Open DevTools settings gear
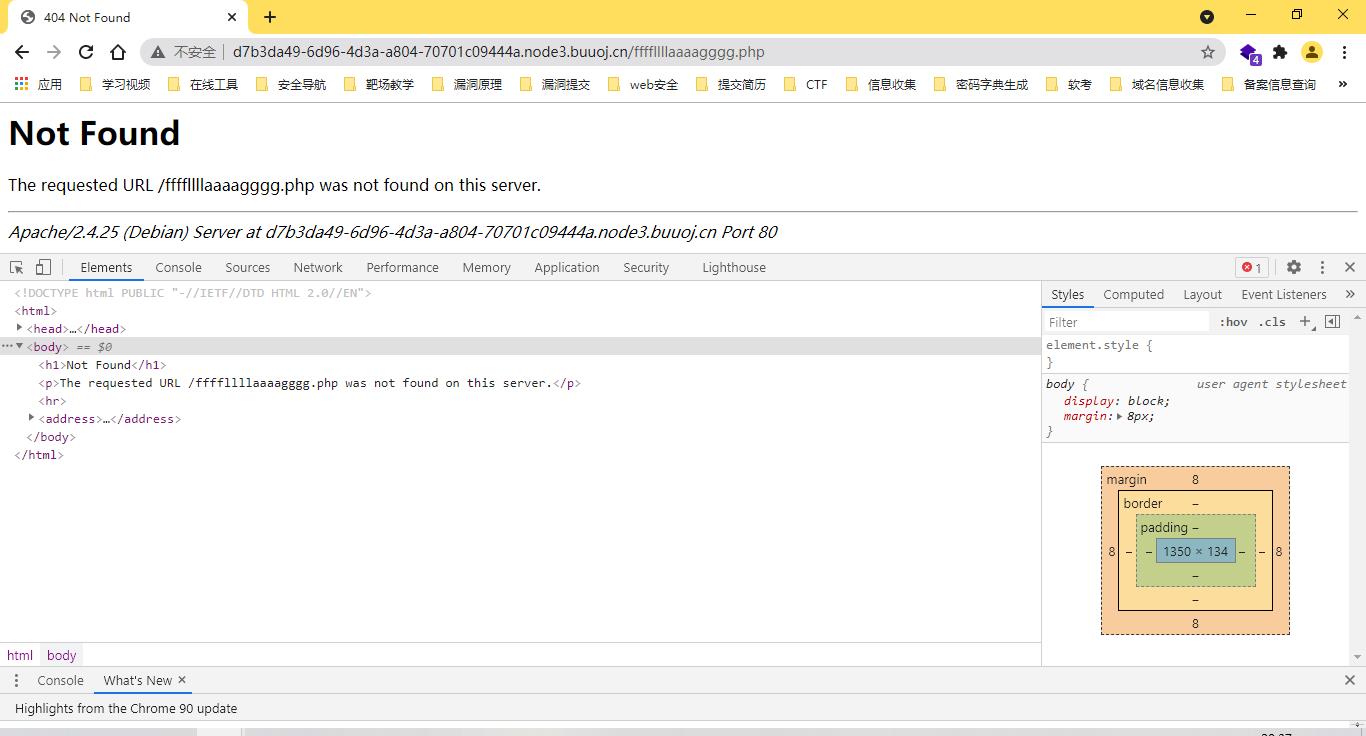 1294,267
